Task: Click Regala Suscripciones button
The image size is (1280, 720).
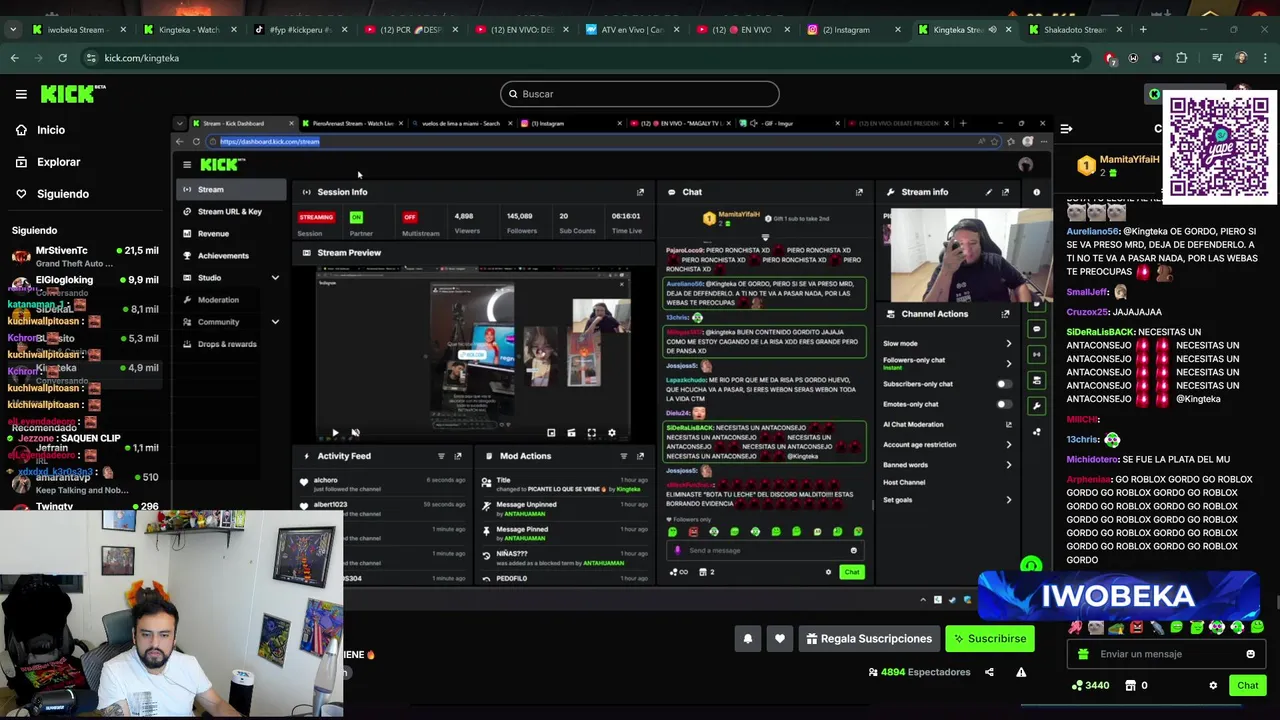Action: point(868,639)
